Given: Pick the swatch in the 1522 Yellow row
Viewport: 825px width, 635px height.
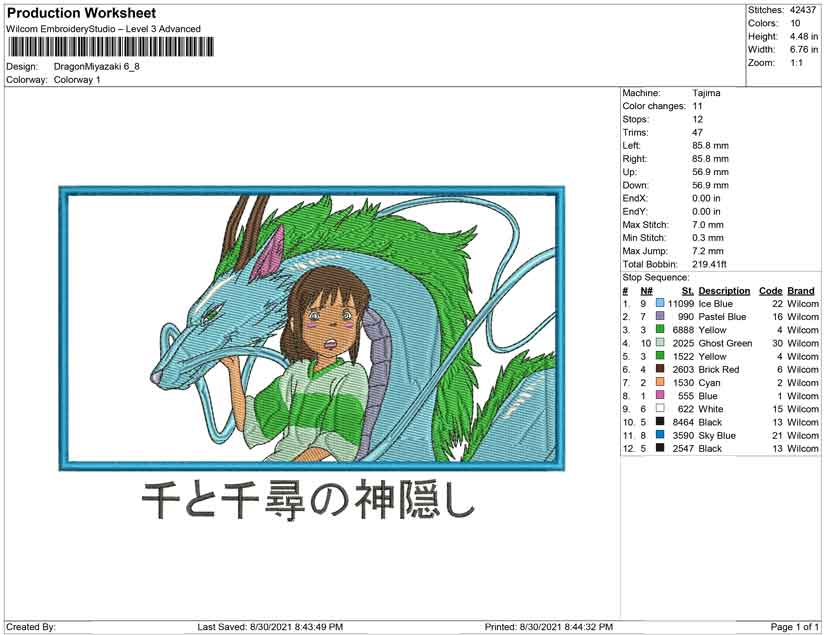Looking at the screenshot, I should pyautogui.click(x=660, y=356).
